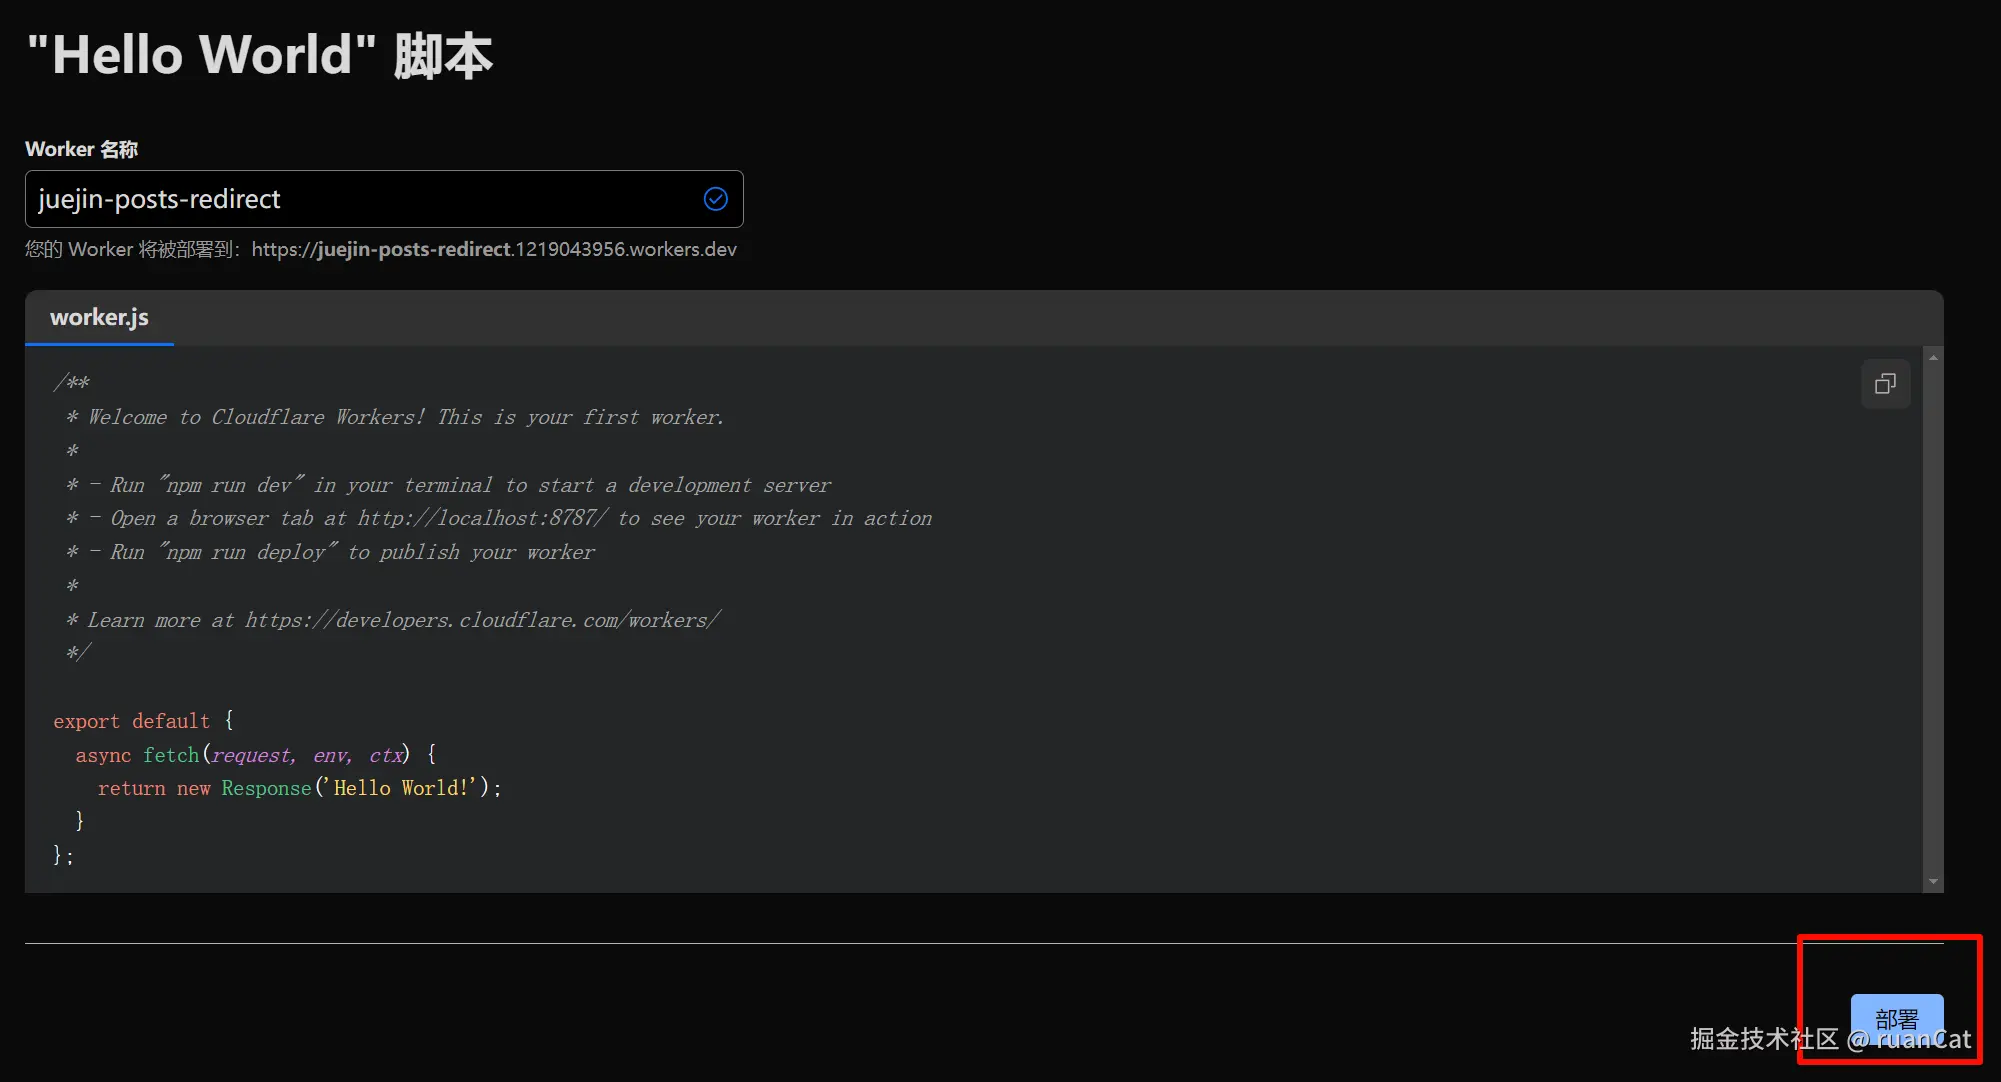Click the code editor vertical scrollbar track

1933,620
